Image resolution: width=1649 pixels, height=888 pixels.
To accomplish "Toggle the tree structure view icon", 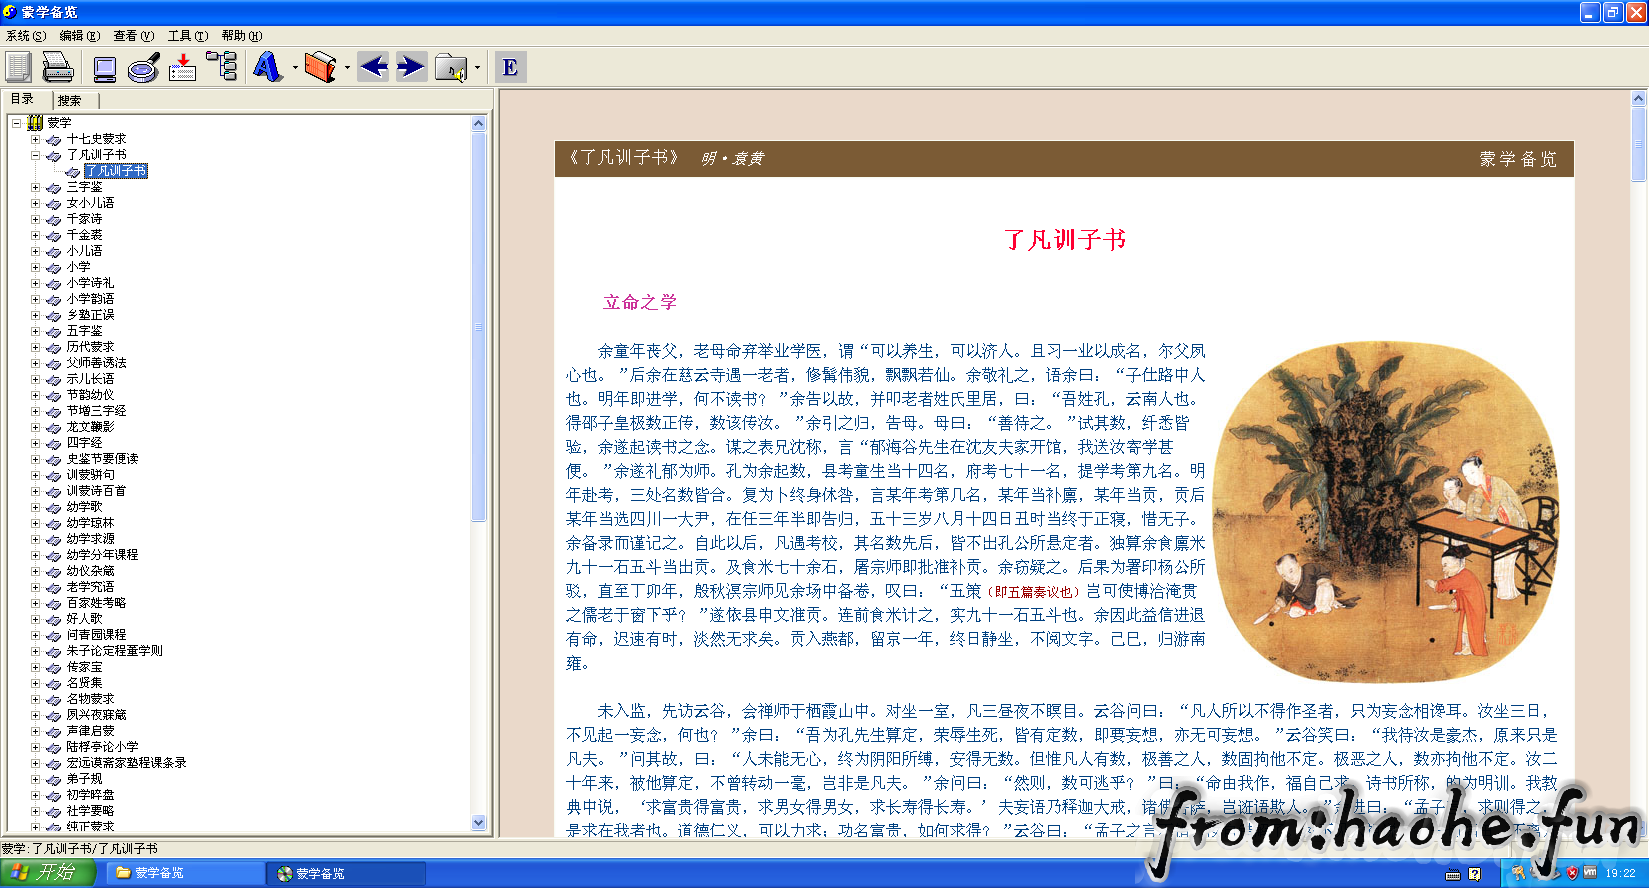I will click(x=222, y=66).
